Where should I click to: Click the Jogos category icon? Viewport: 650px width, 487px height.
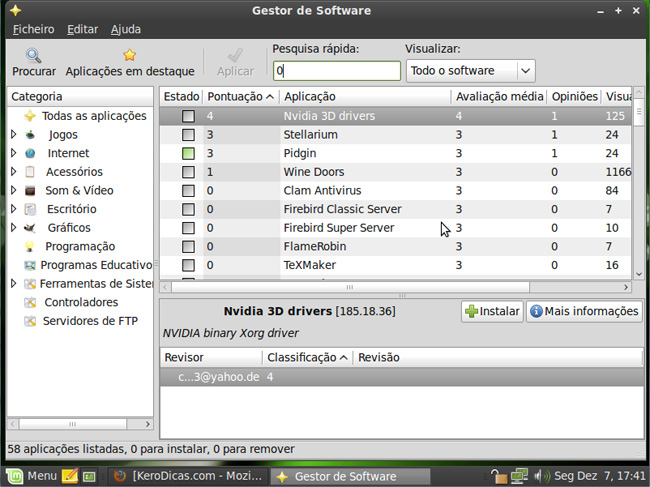point(30,134)
